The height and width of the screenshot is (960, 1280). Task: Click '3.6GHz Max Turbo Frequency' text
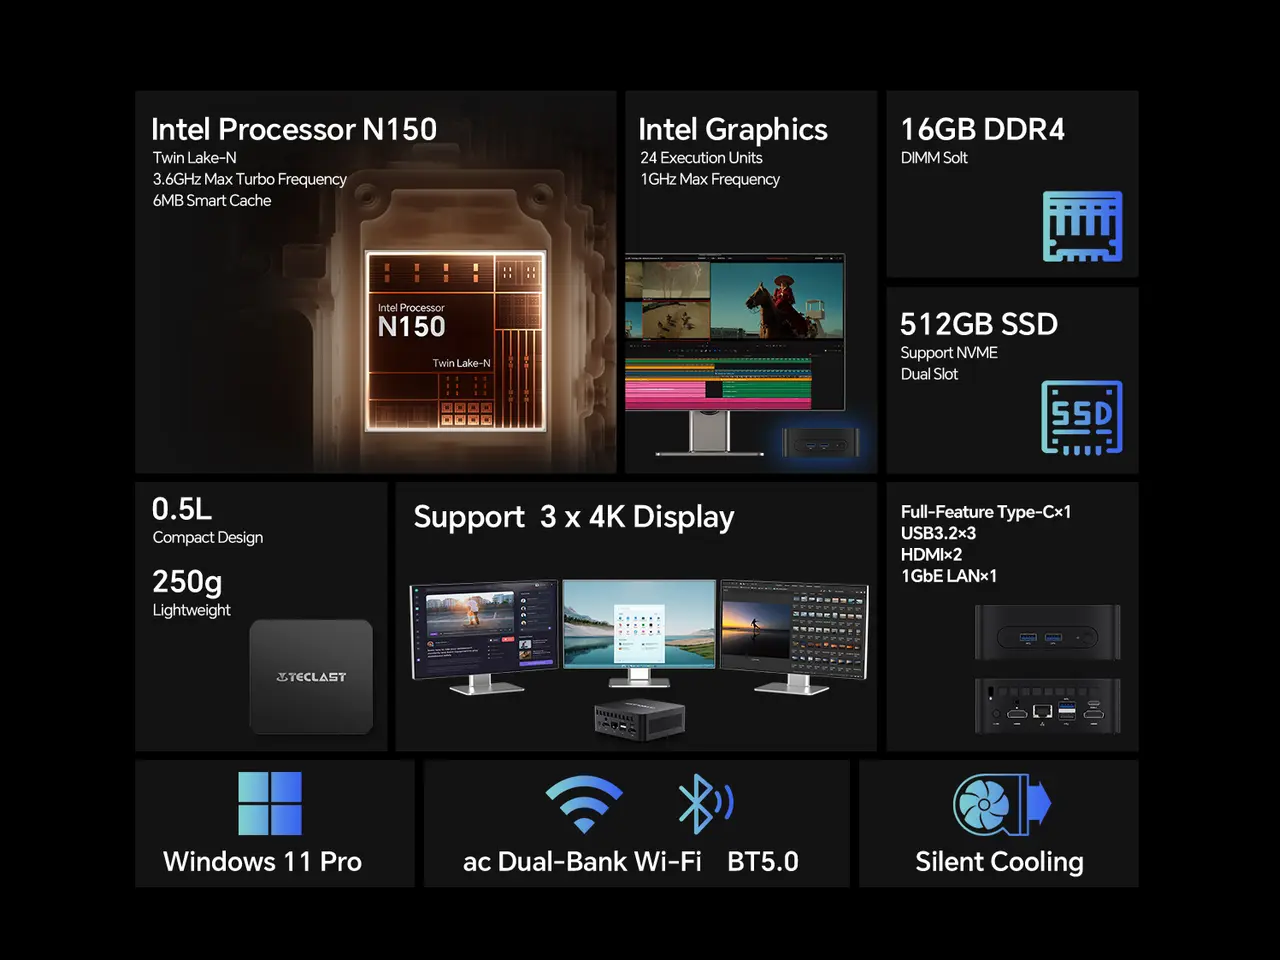pos(250,179)
